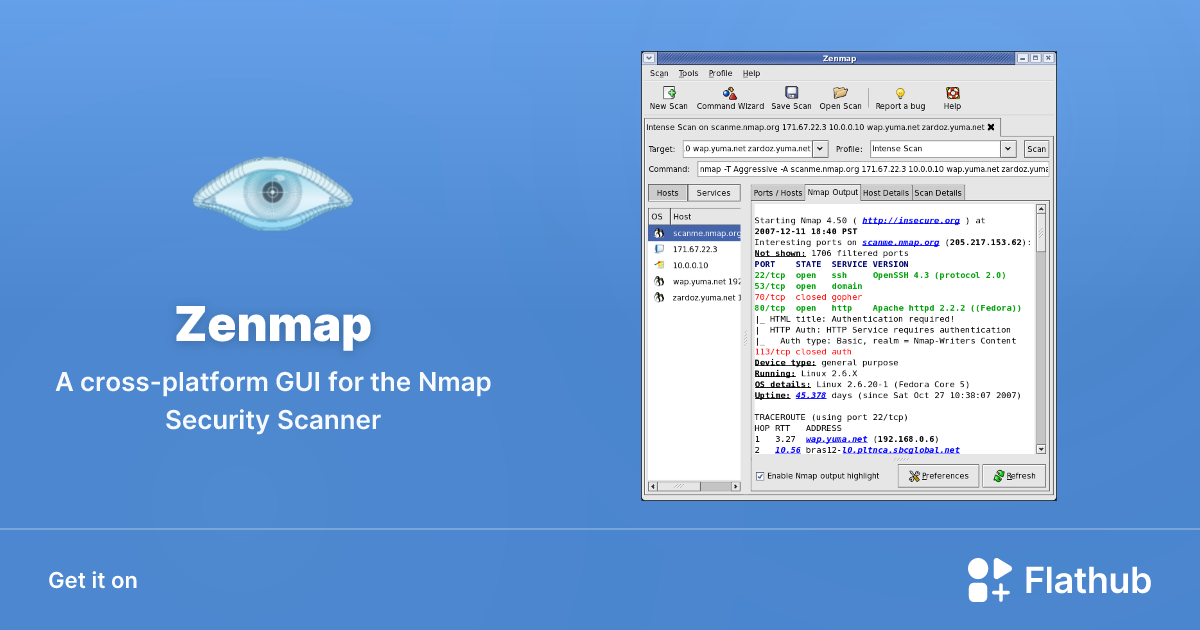Select host scanme.nmap.org in host list
The width and height of the screenshot is (1200, 630).
click(705, 233)
